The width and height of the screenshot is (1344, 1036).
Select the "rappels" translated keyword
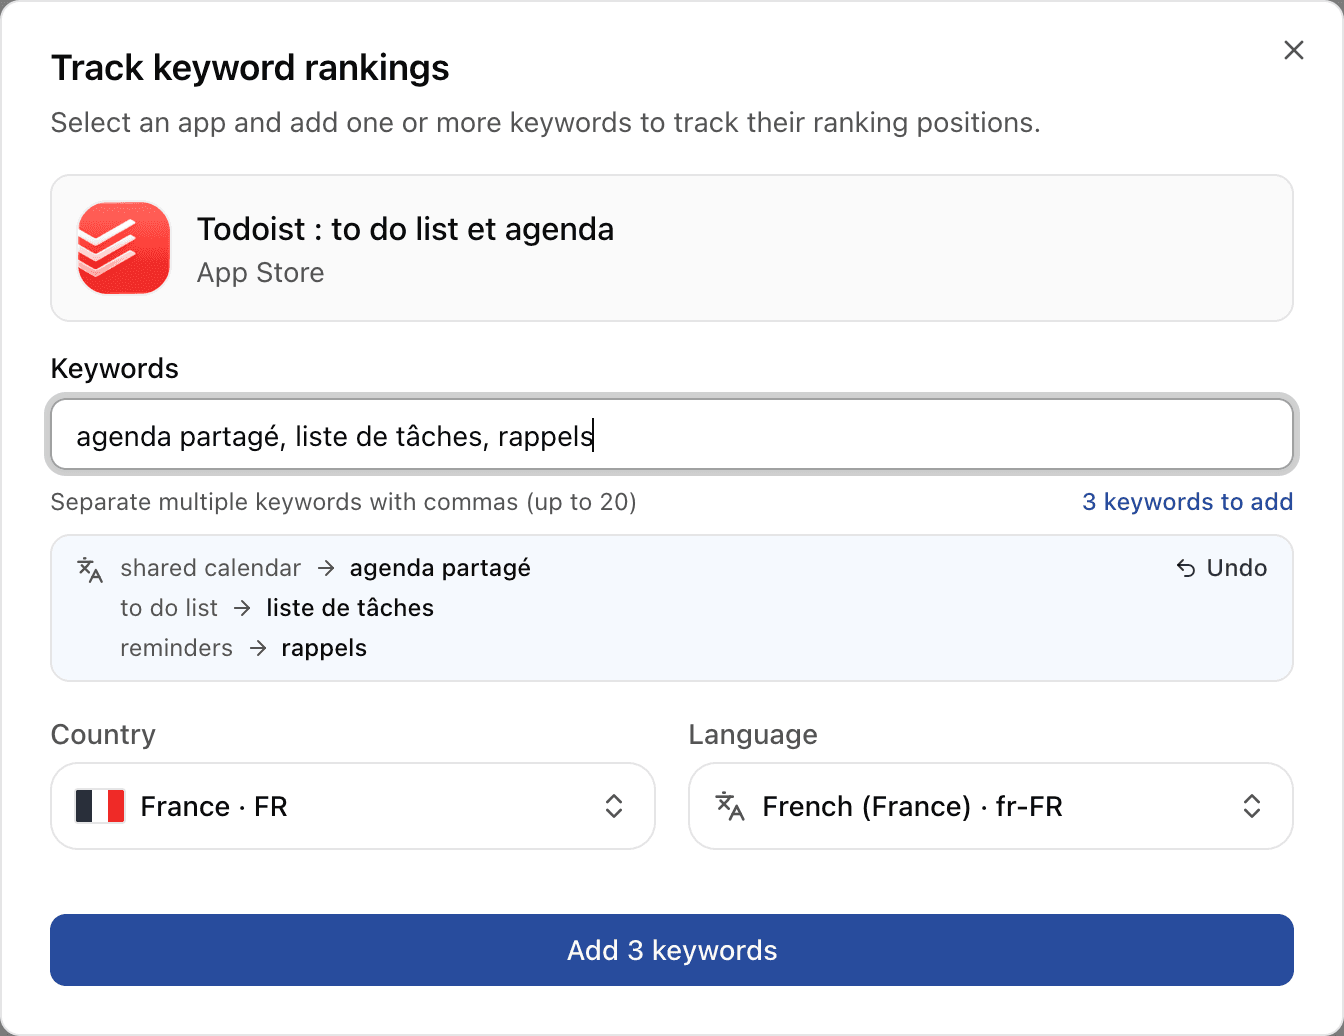click(x=324, y=648)
